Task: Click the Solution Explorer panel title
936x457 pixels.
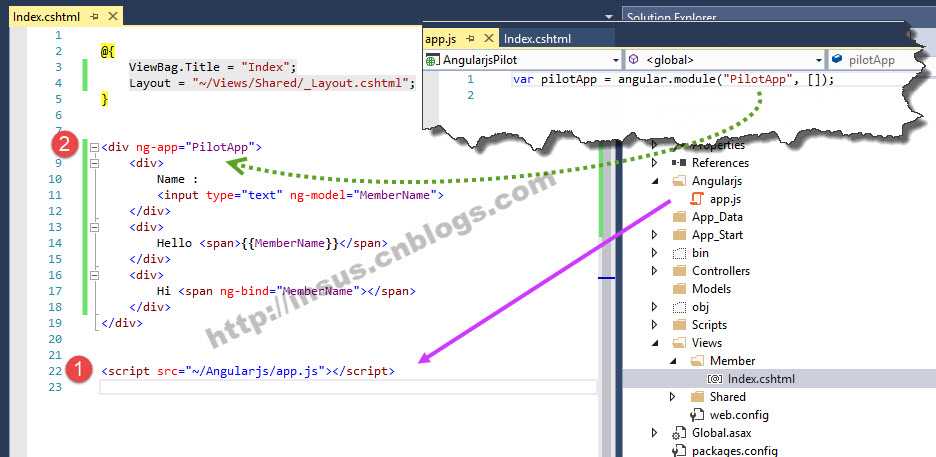Action: [x=671, y=17]
